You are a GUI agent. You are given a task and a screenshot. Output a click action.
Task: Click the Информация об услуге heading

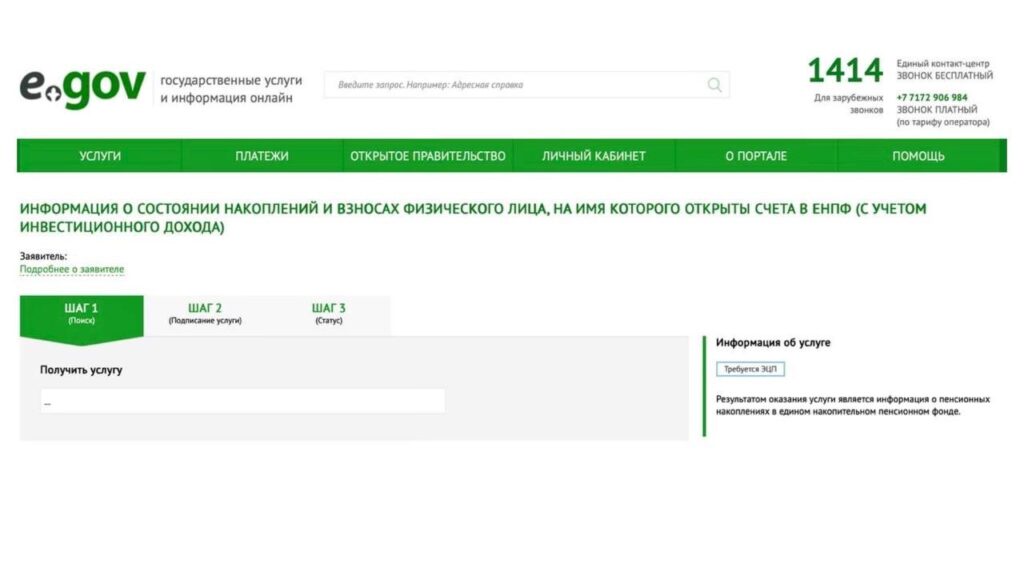773,342
